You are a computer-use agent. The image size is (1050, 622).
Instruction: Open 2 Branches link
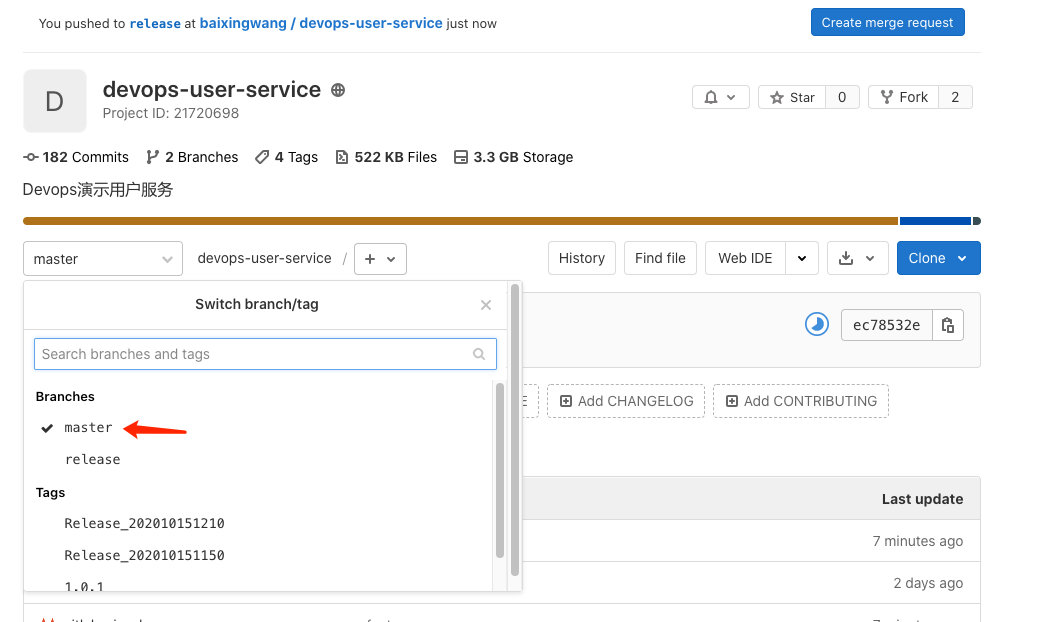pyautogui.click(x=192, y=157)
